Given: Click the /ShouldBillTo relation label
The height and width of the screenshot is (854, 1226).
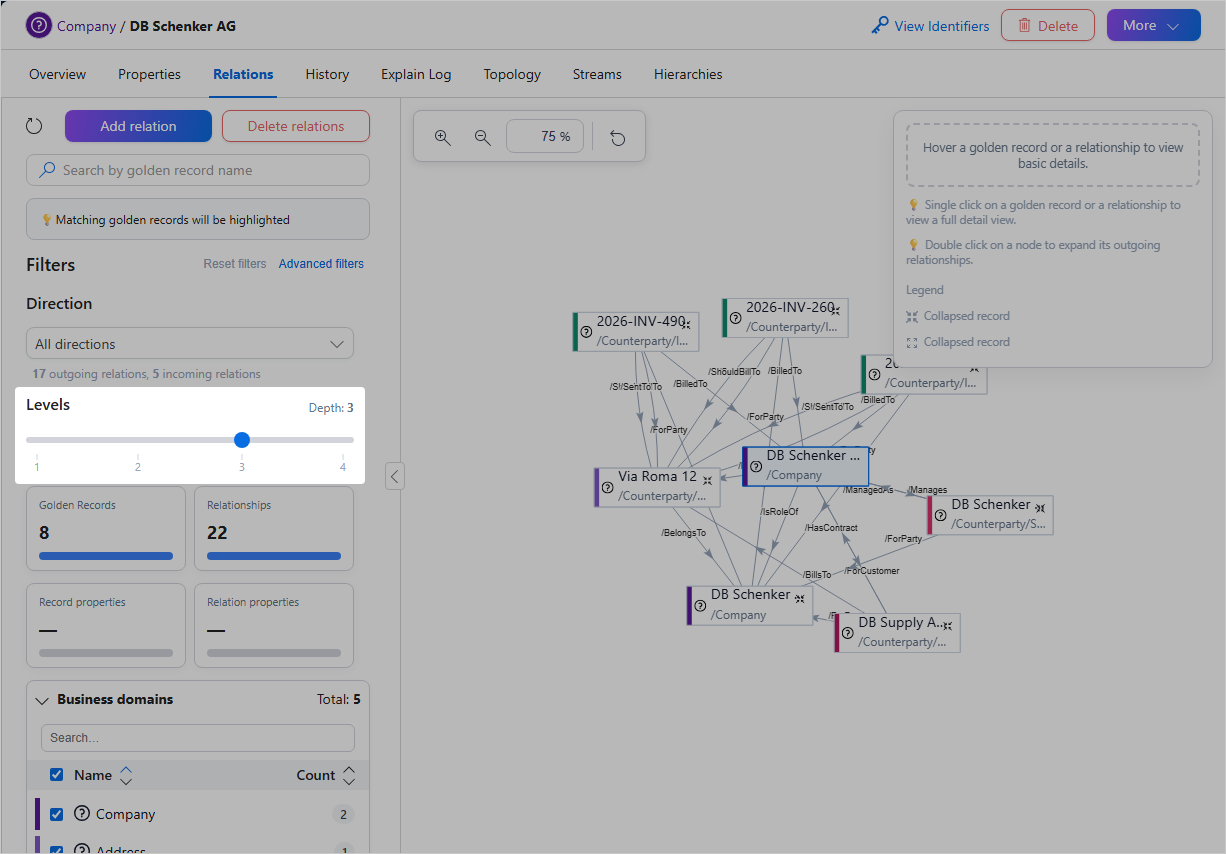Looking at the screenshot, I should click(734, 371).
